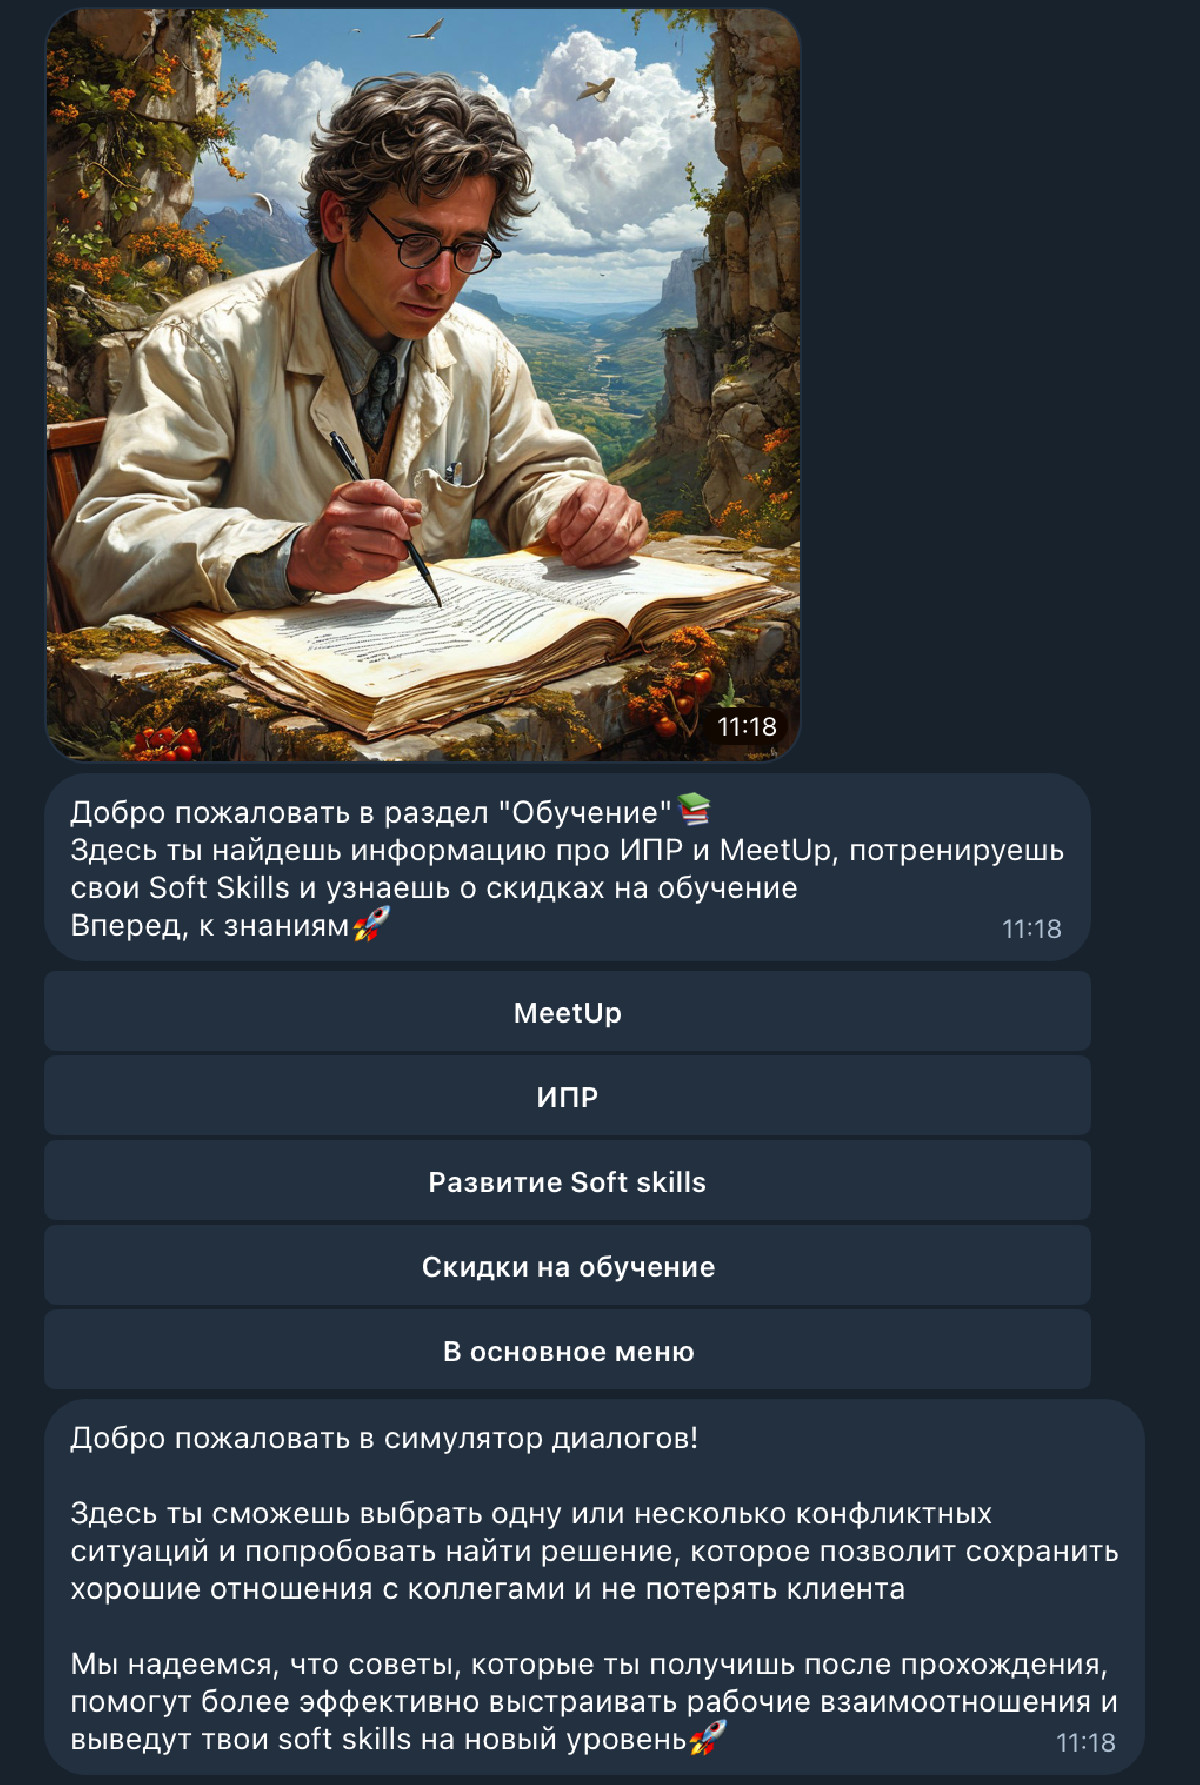This screenshot has width=1200, height=1785.
Task: Click the 11:18 timestamp overlay on the image
Action: click(746, 727)
